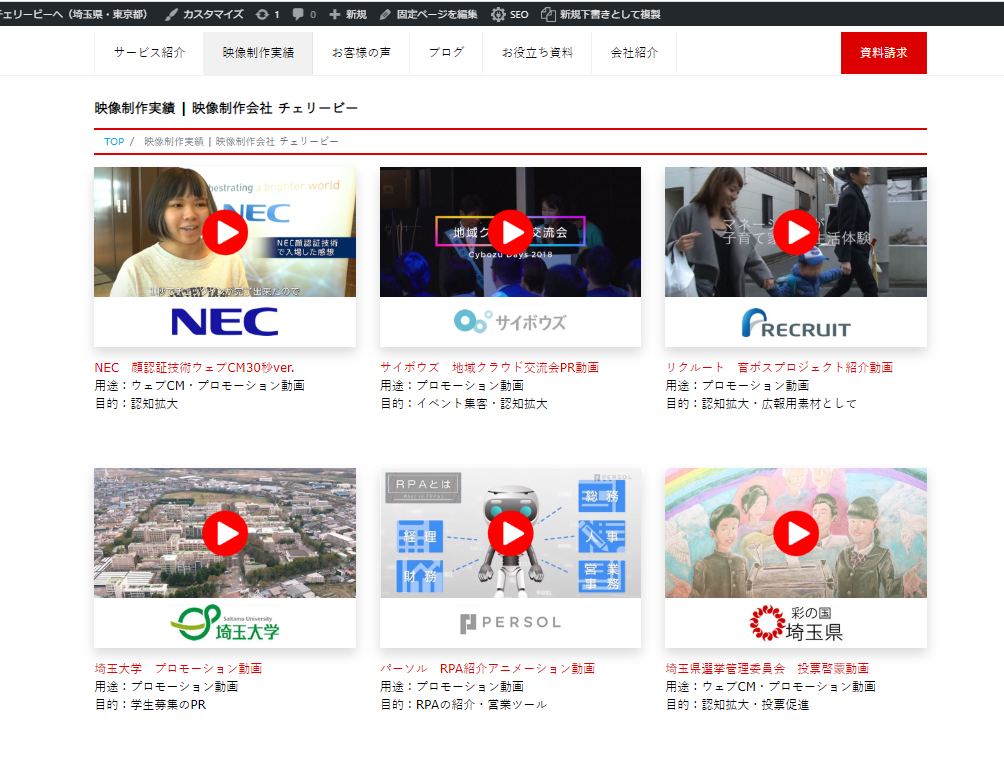The image size is (1004, 758).
Task: Play the Persol RPA animation video
Action: [x=510, y=533]
